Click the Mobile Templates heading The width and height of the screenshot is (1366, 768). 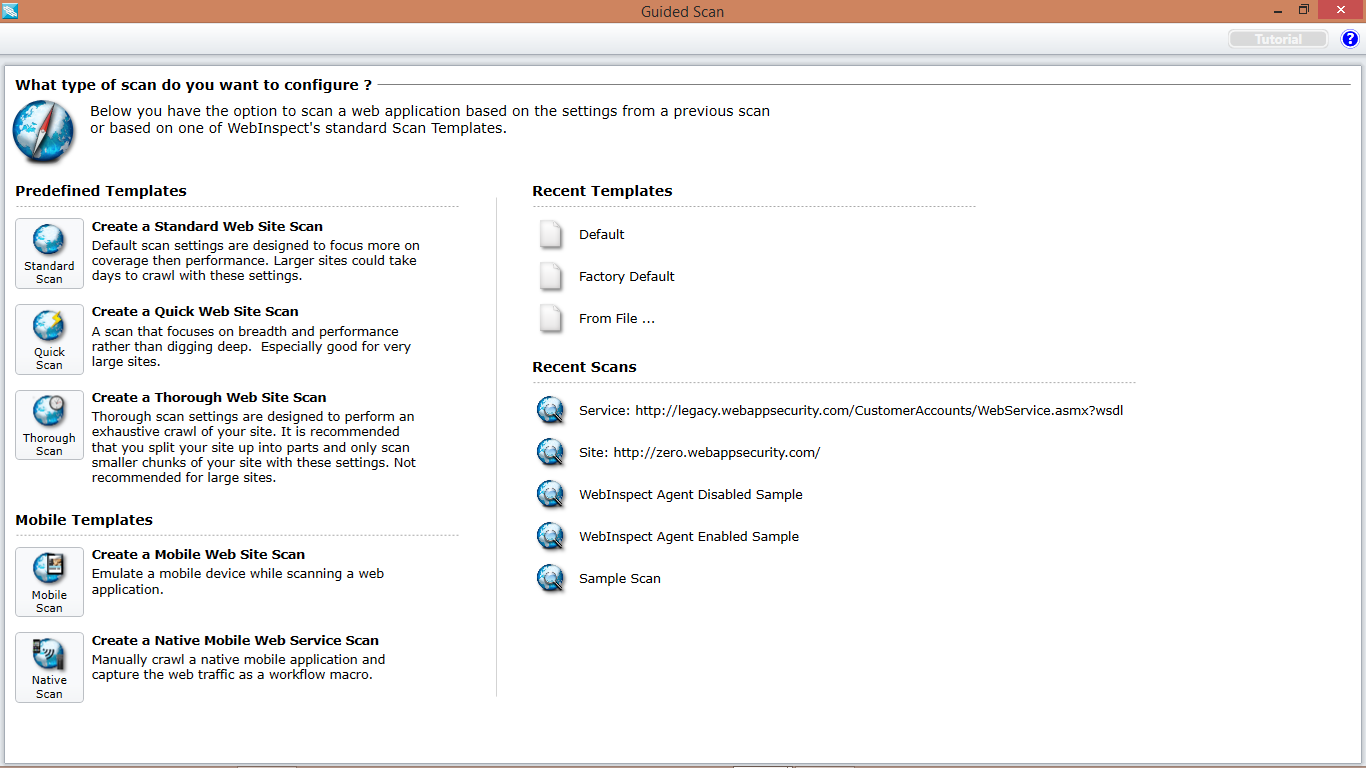click(x=84, y=519)
